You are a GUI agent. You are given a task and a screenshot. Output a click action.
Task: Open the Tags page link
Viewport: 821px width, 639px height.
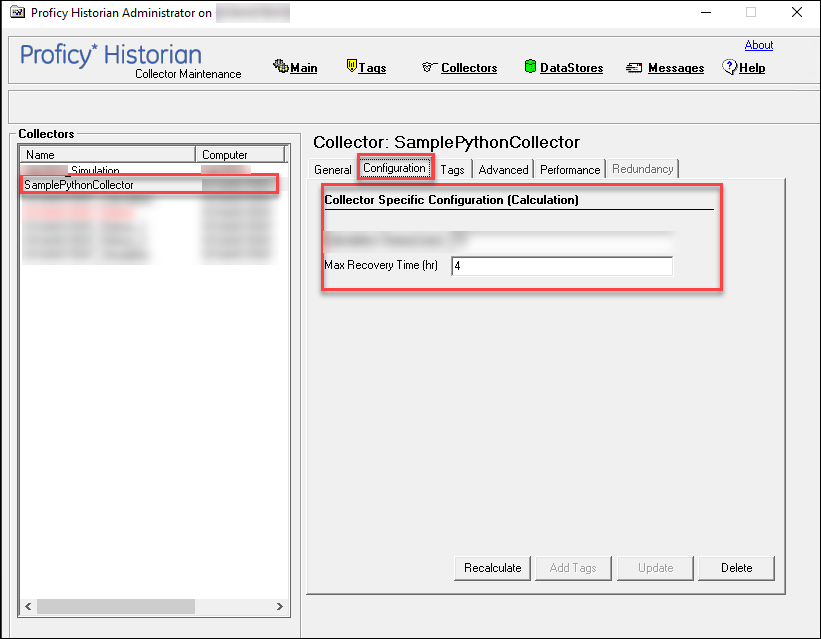372,68
